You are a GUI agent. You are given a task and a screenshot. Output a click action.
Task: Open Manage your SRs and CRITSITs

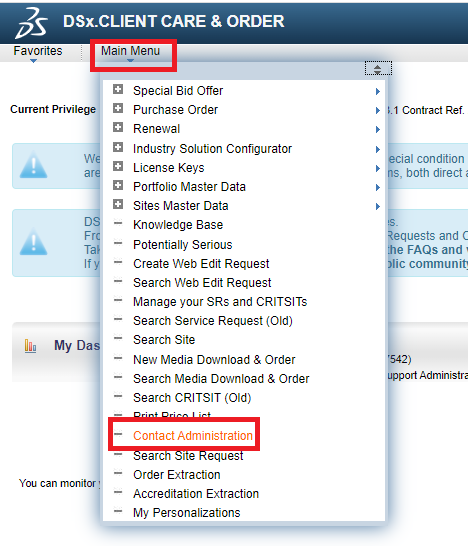[x=220, y=302]
